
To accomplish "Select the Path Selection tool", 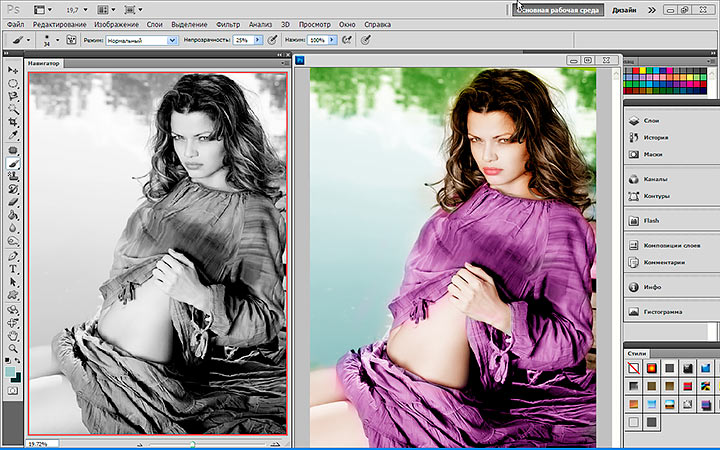I will click(x=13, y=282).
